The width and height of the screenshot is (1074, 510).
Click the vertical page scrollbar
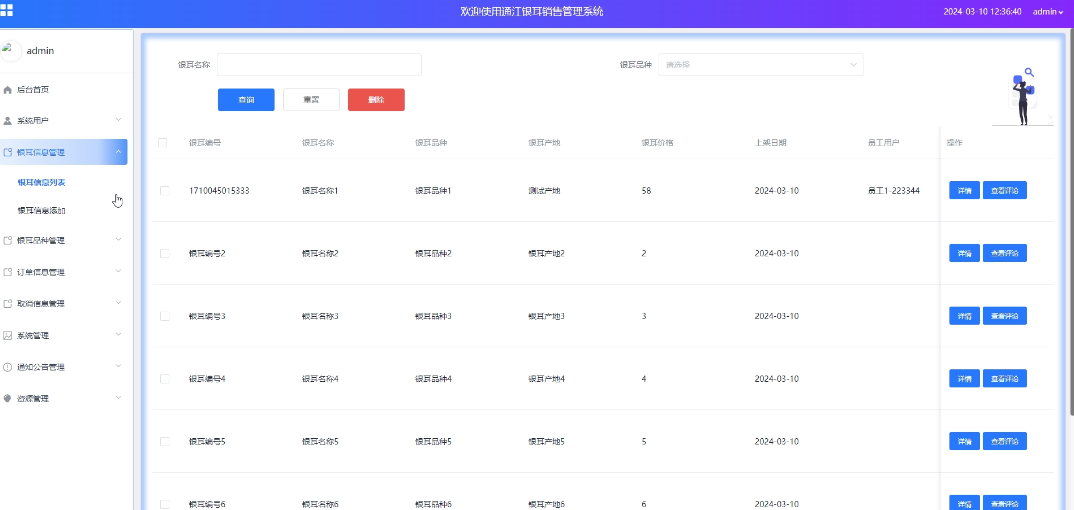pos(1071,222)
